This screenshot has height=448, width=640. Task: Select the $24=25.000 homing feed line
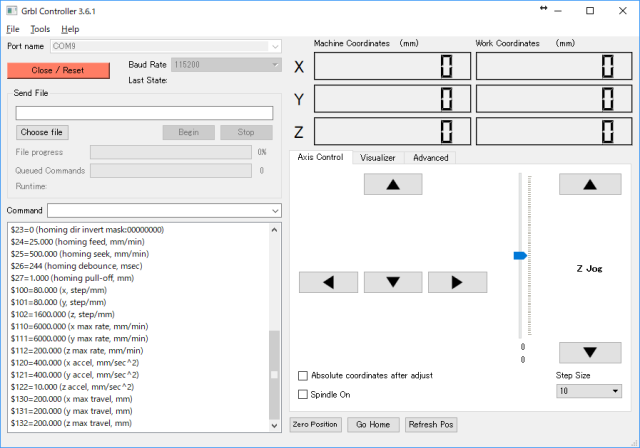click(78, 242)
